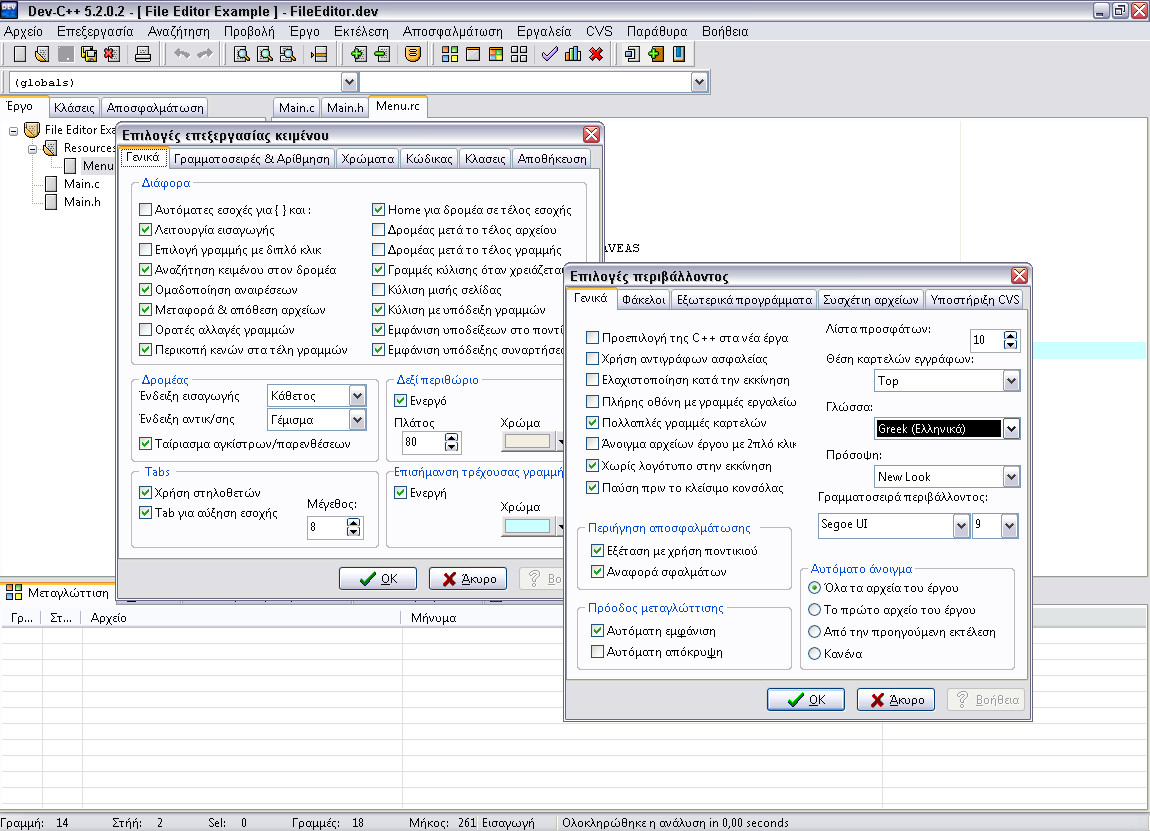Image resolution: width=1150 pixels, height=831 pixels.
Task: Toggle 'Κύλιση μισής σελίδας' checkbox
Action: (x=378, y=290)
